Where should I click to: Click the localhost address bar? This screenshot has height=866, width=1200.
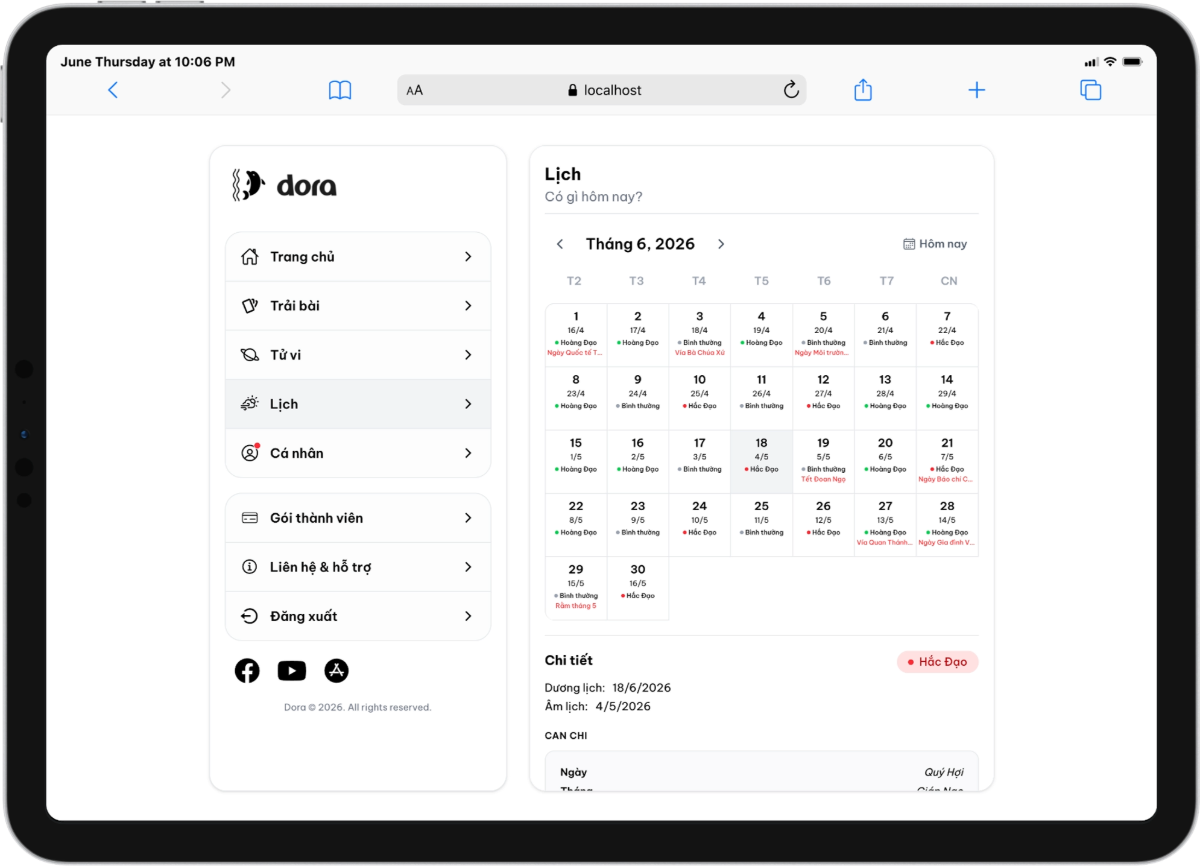tap(602, 90)
